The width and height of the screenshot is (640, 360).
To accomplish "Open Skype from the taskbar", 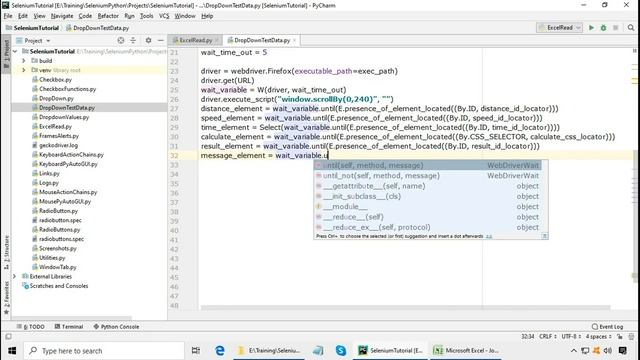I will [340, 351].
